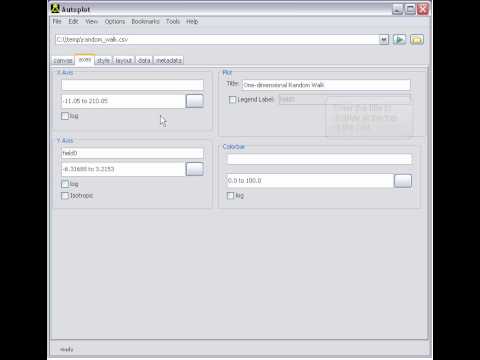Toggle the Legend Label checkbox
This screenshot has height=360, width=480.
pos(232,100)
